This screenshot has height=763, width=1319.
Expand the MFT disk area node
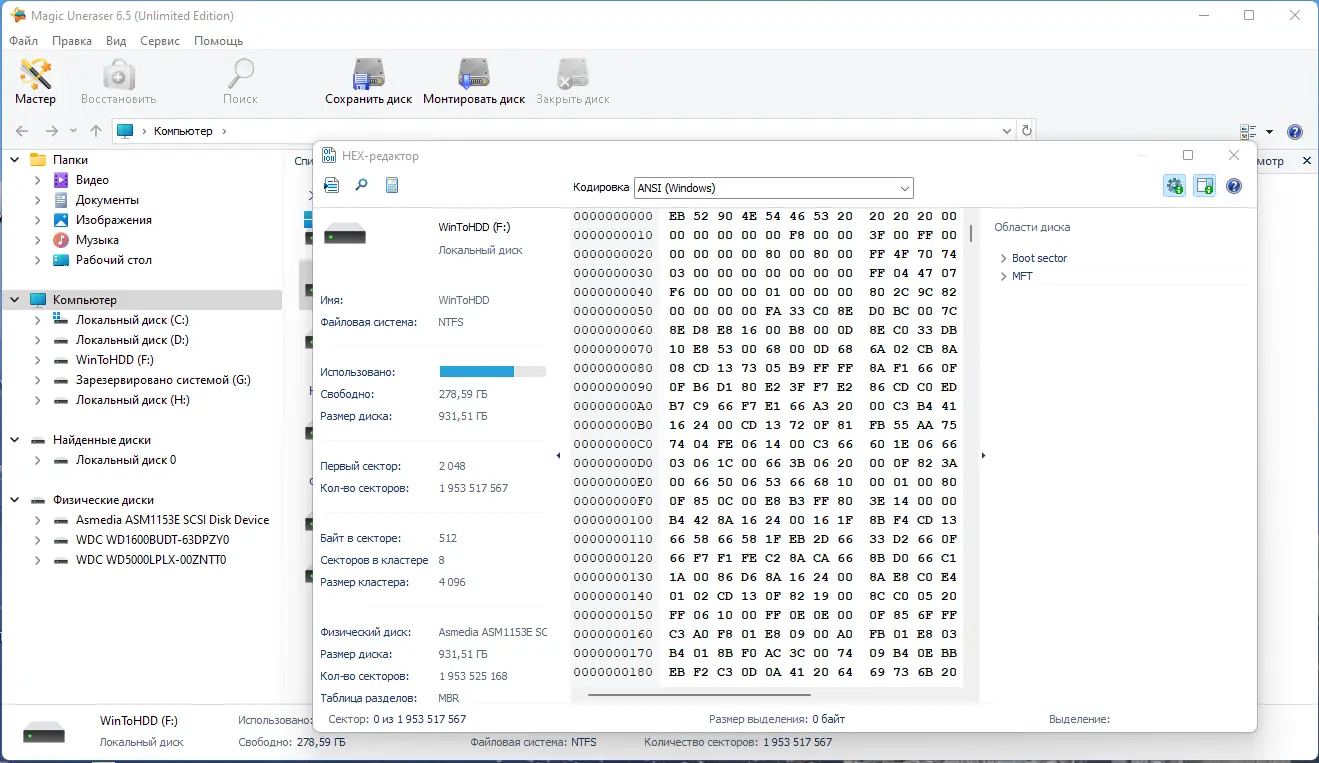coord(1003,276)
